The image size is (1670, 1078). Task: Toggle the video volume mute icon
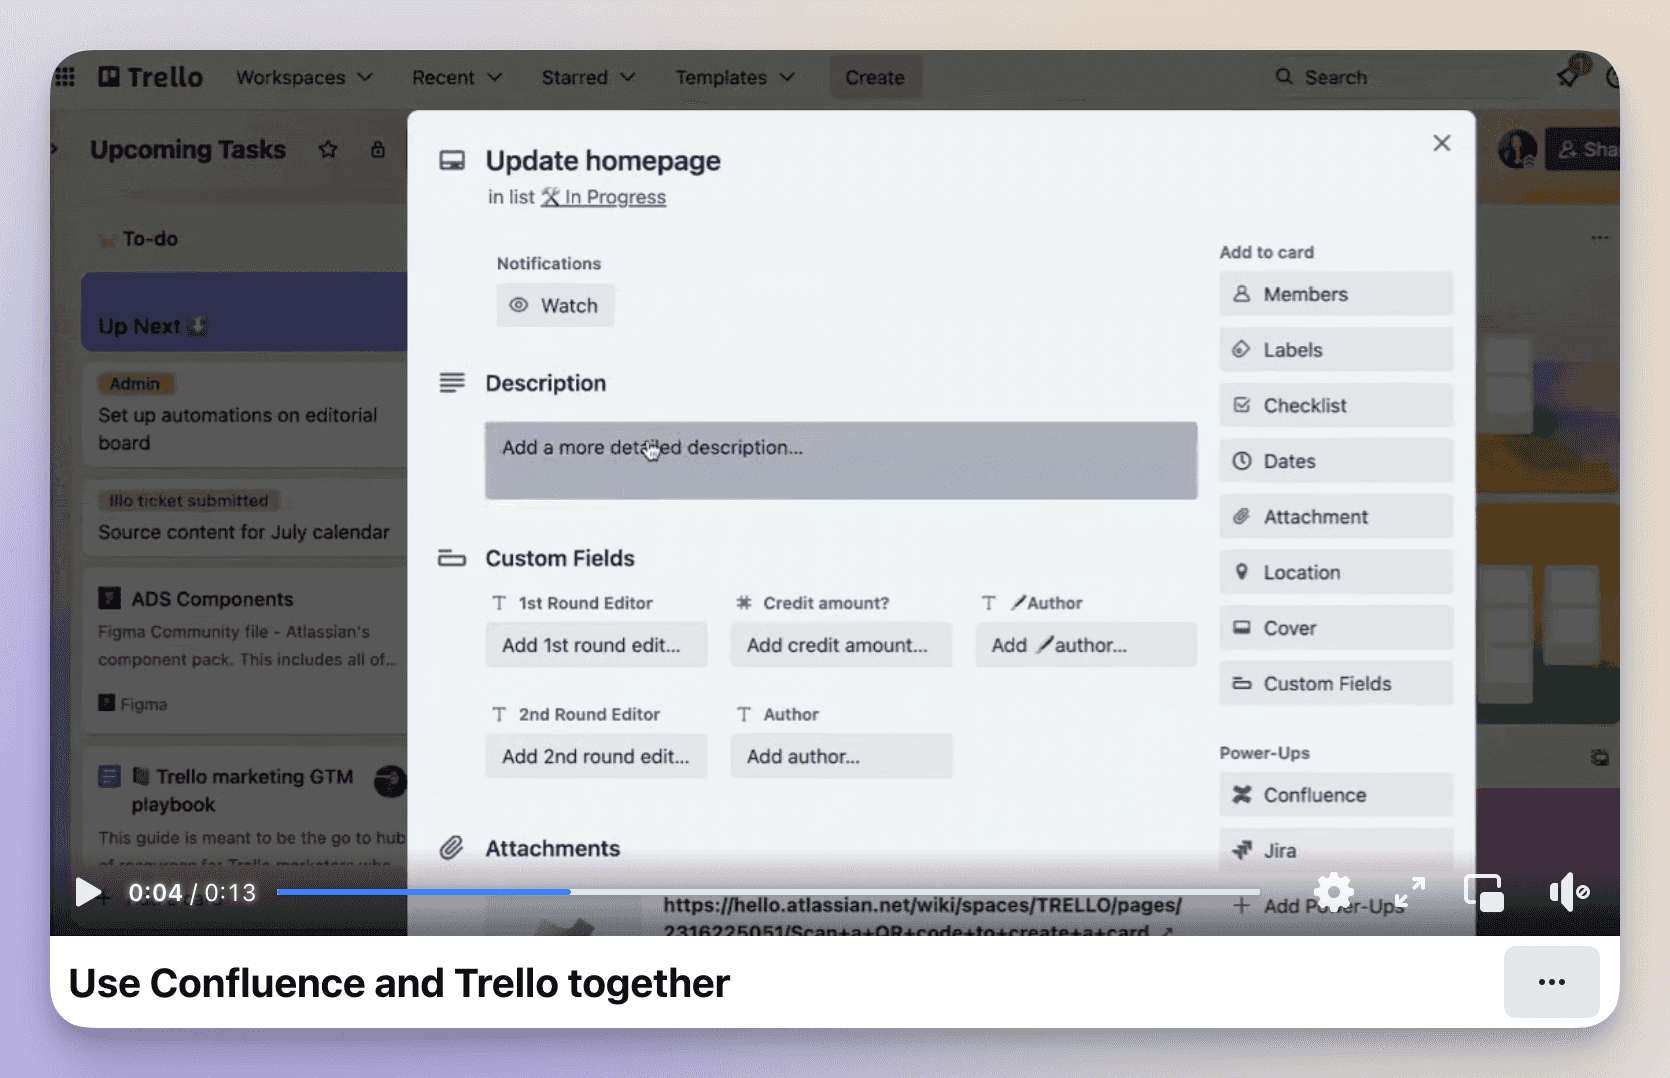(1569, 892)
